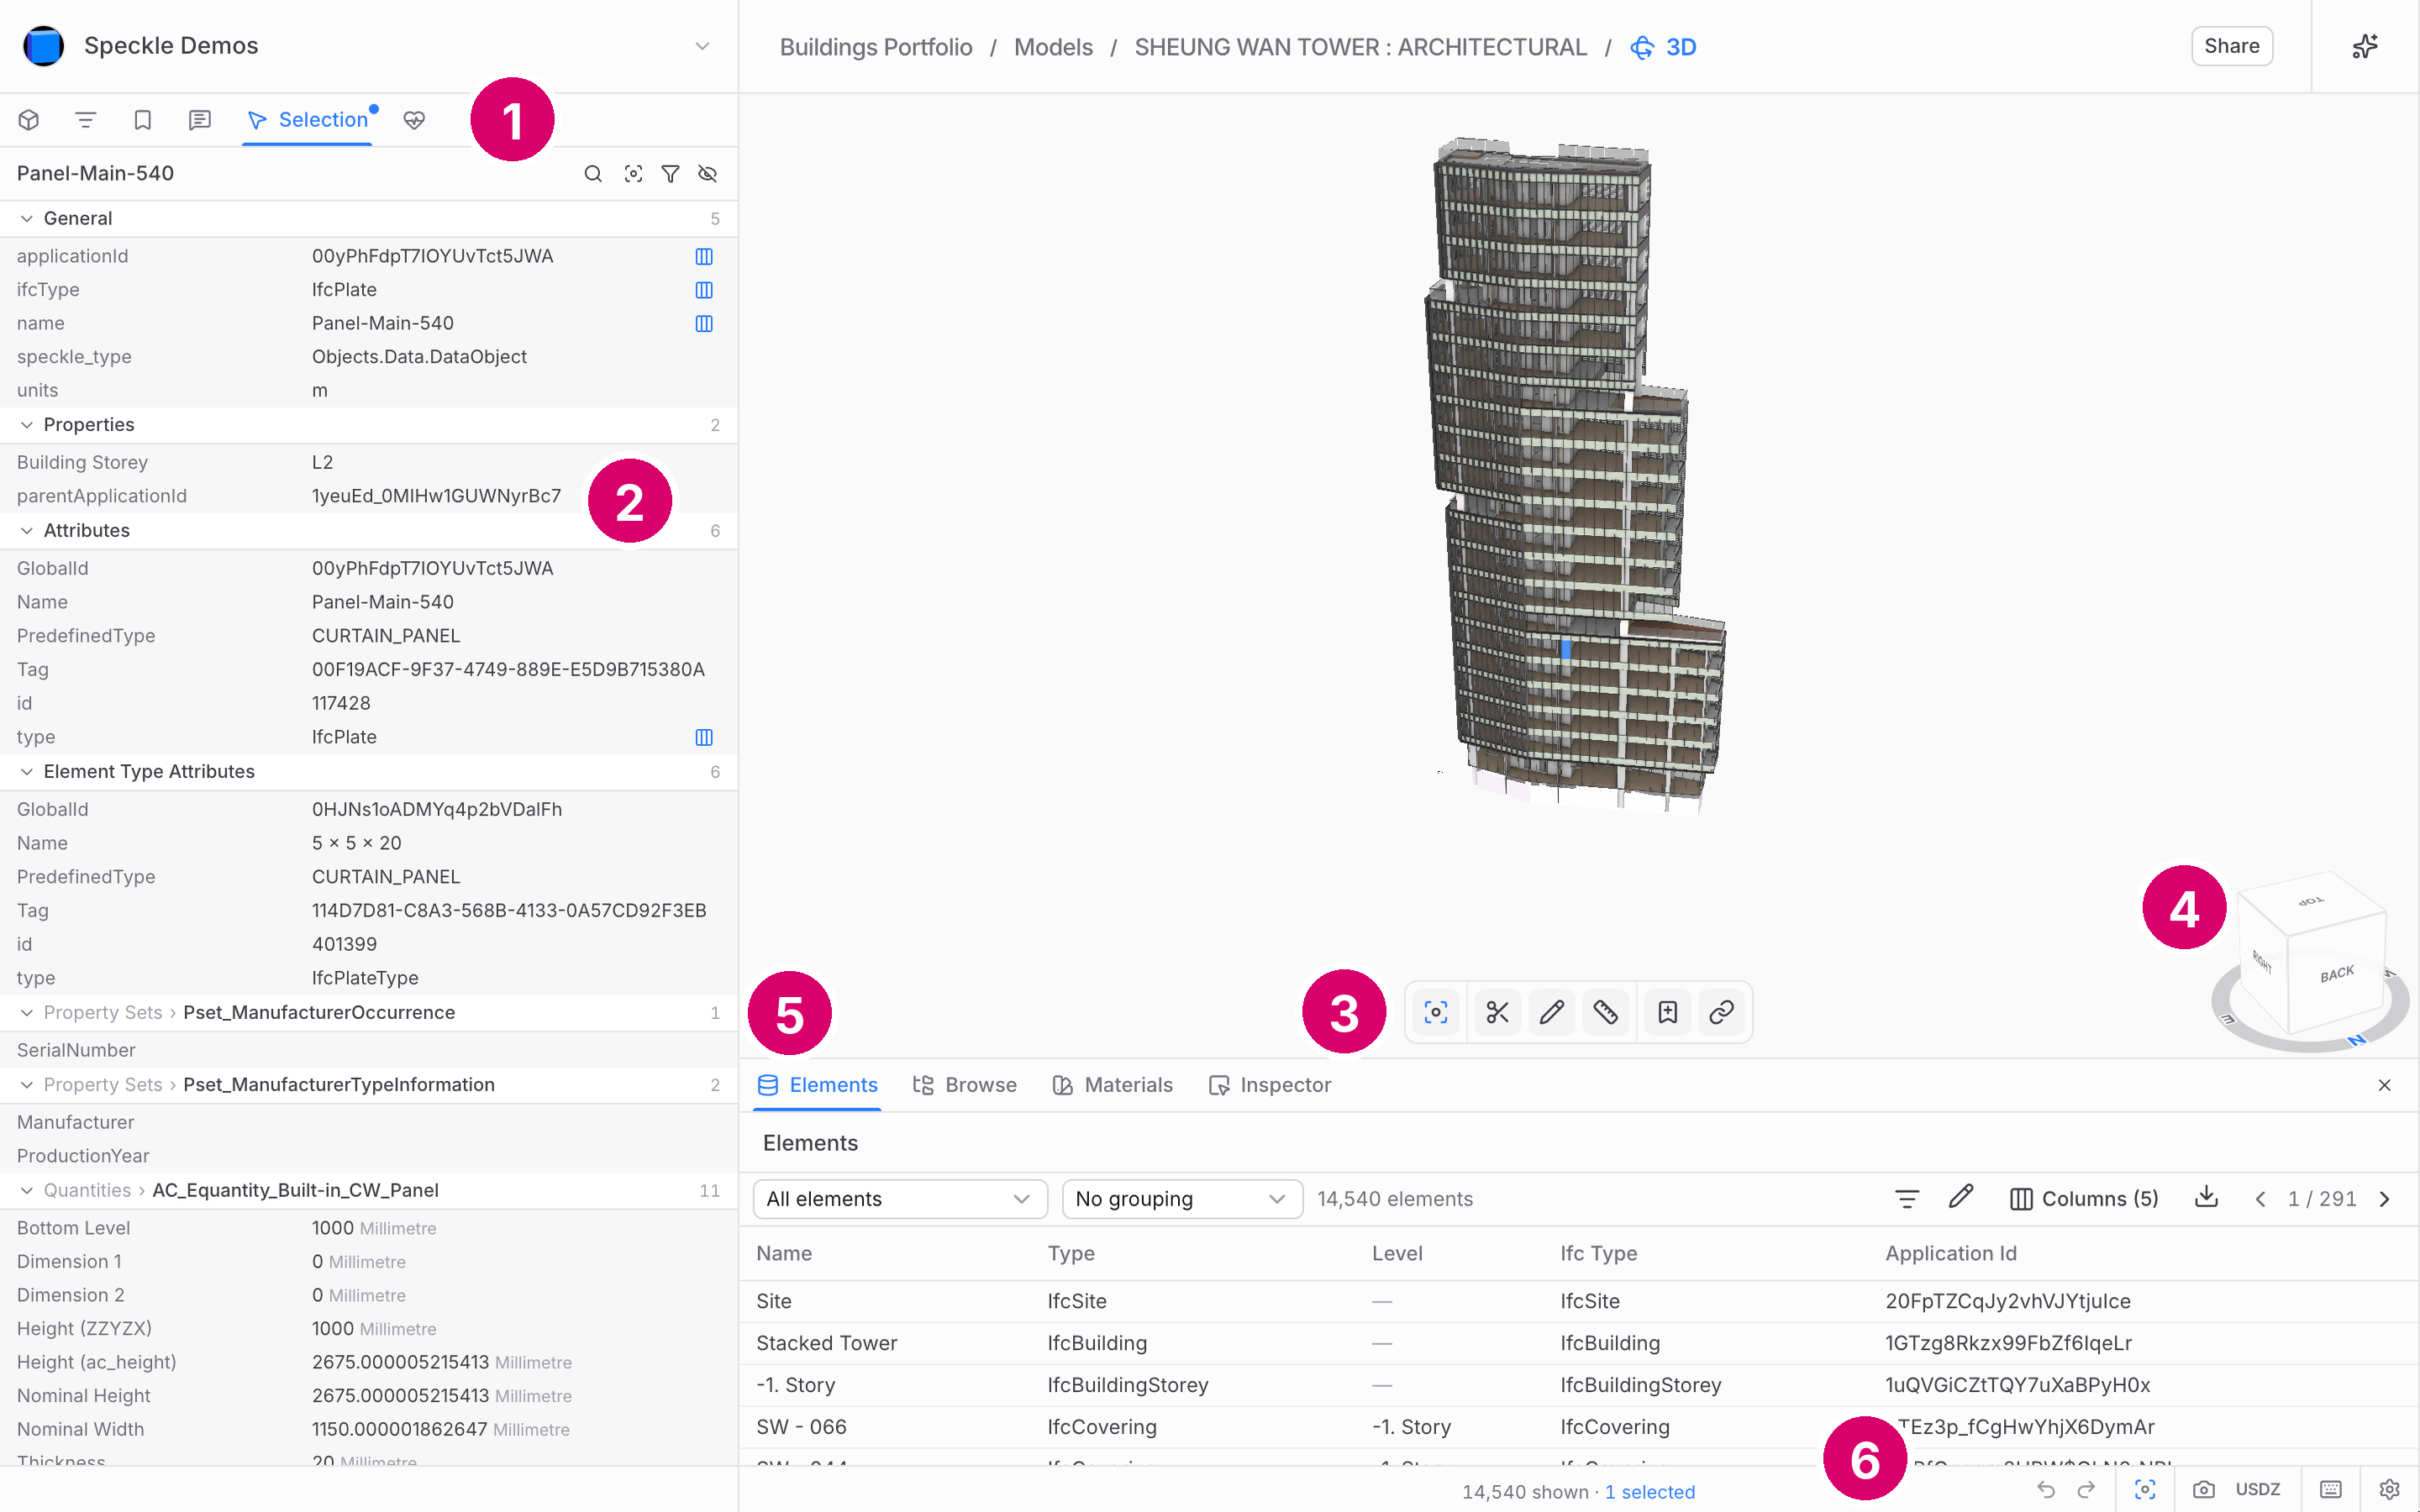The width and height of the screenshot is (2420, 1512).
Task: Zoom to selection icon beside Panel-Main-540
Action: (633, 174)
